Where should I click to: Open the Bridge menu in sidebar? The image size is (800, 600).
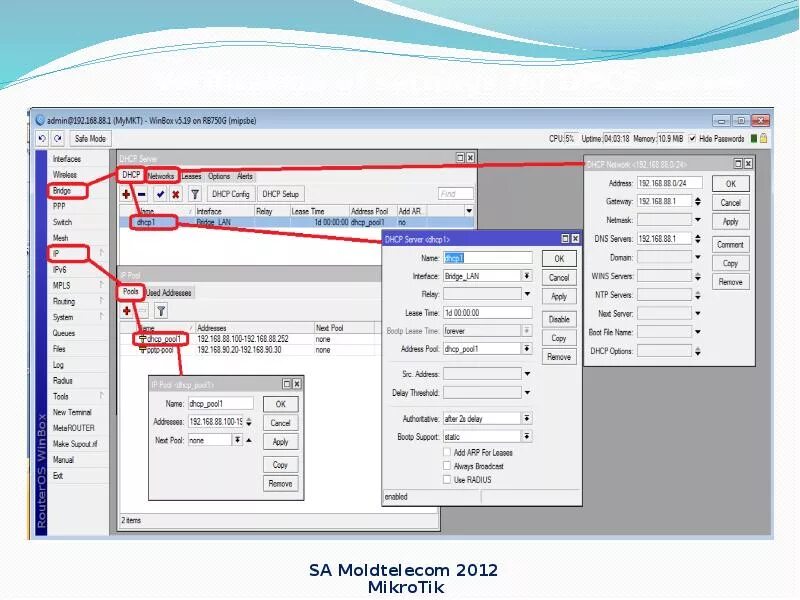(x=62, y=190)
